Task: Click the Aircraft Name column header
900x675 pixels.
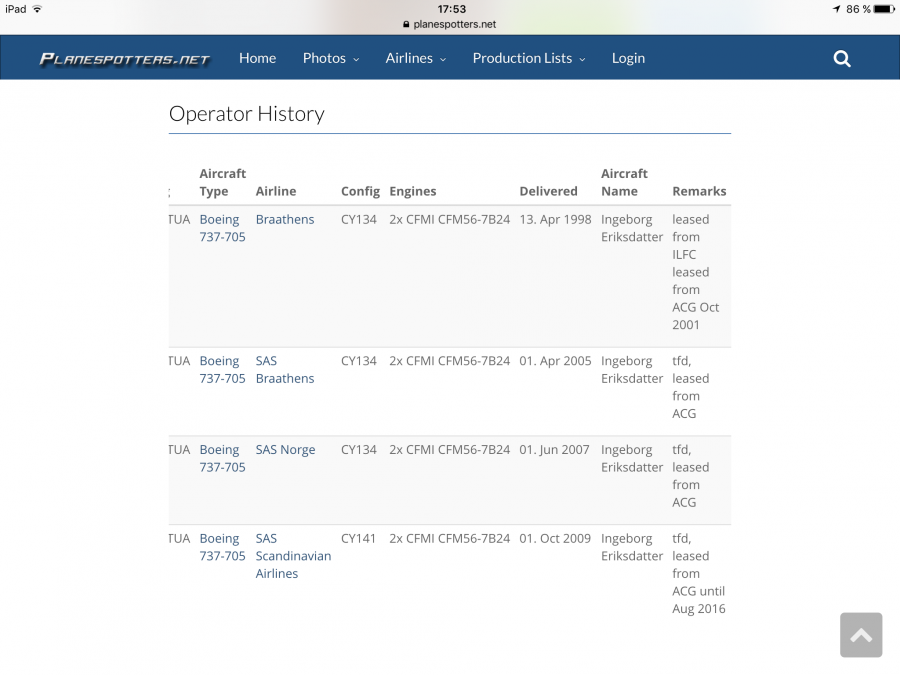Action: coord(624,182)
